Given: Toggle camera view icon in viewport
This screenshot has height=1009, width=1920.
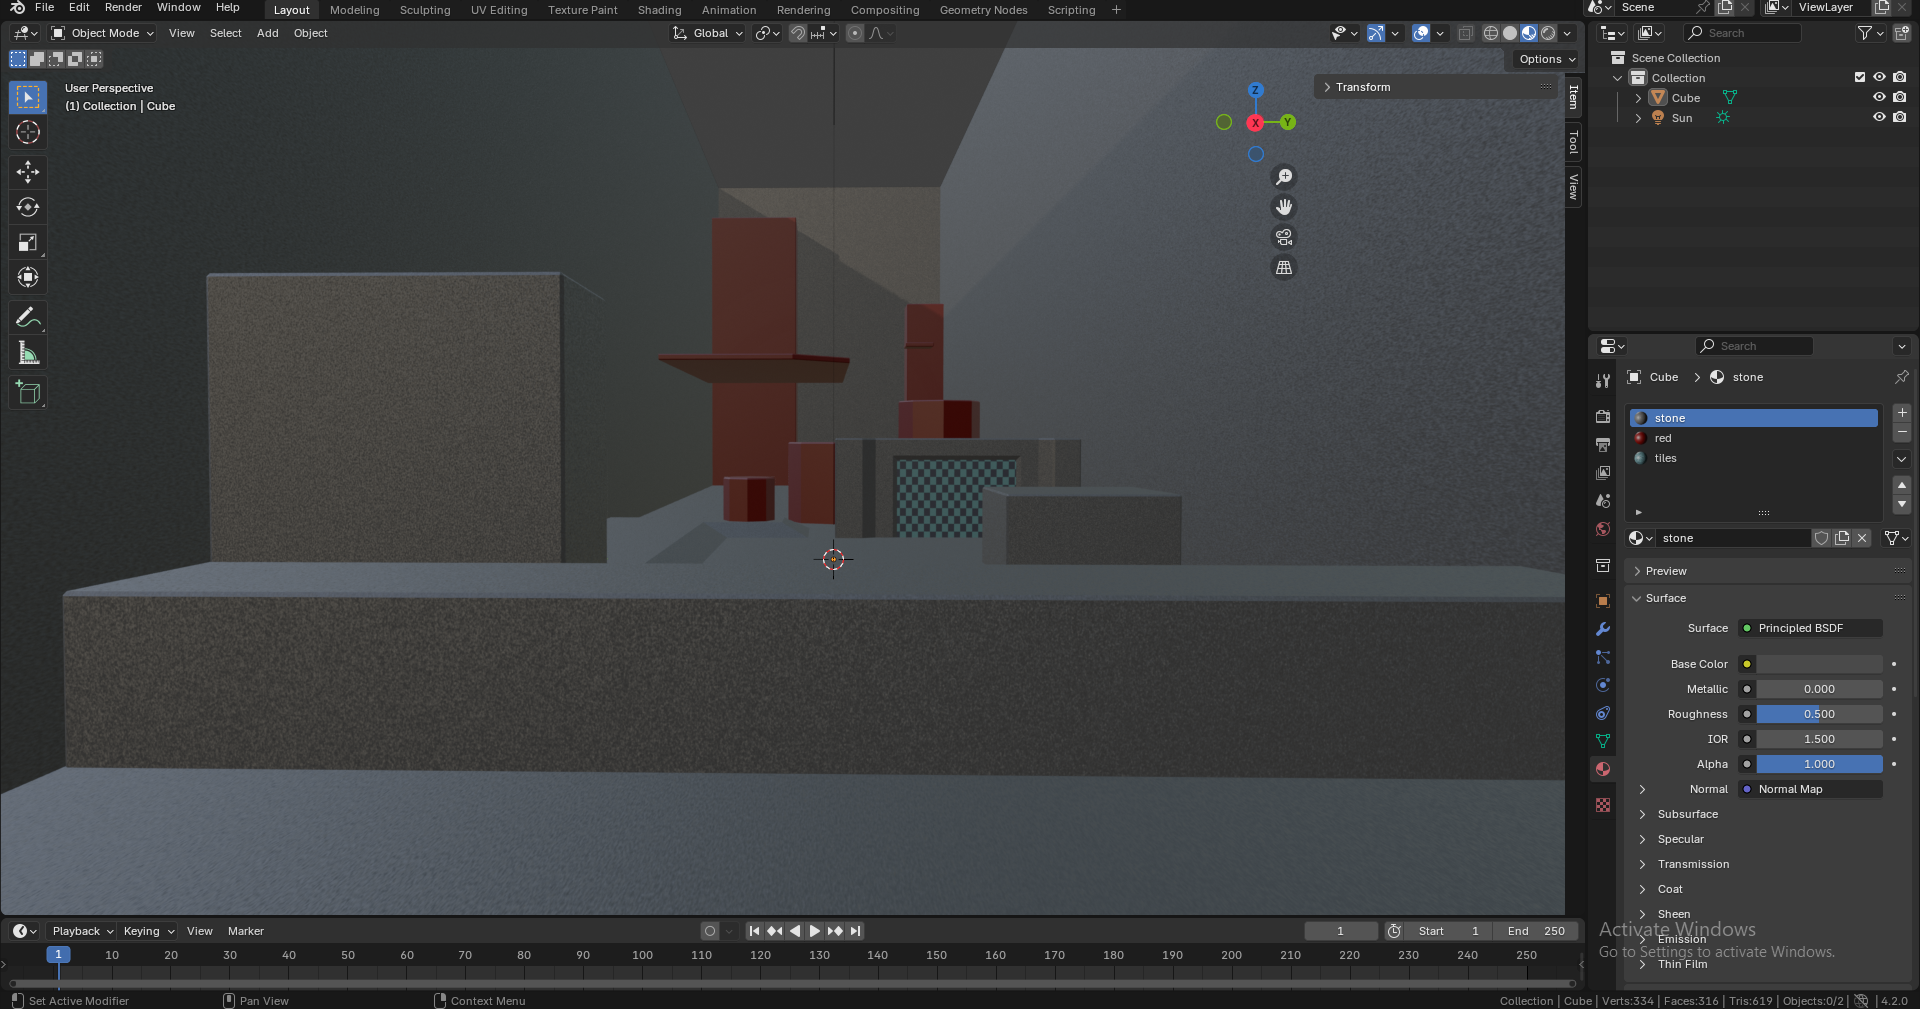Looking at the screenshot, I should pos(1284,237).
